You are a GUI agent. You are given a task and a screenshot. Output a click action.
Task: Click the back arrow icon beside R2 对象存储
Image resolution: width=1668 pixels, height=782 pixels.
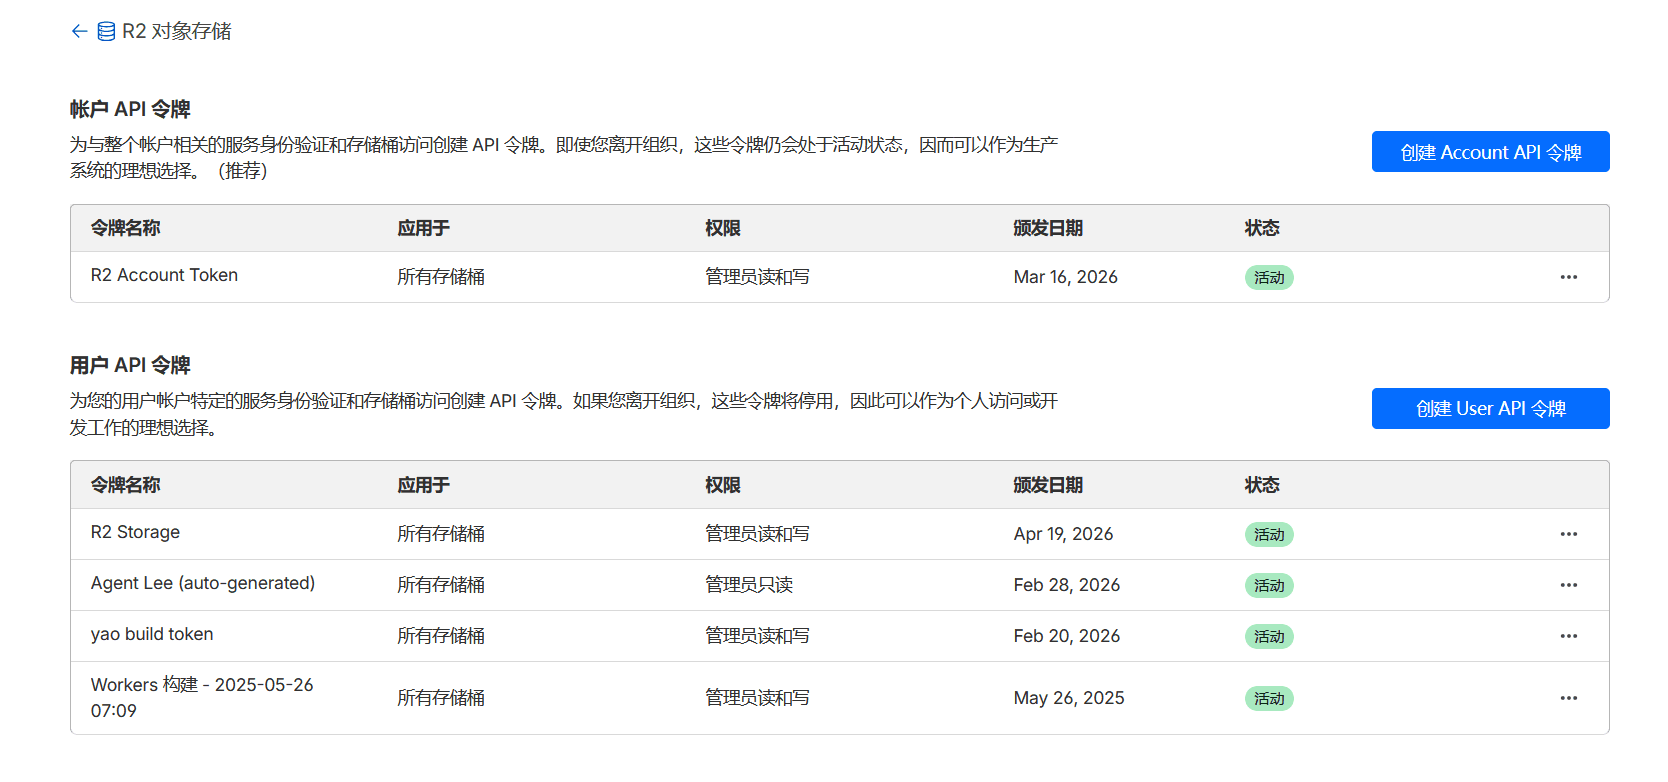click(x=79, y=31)
